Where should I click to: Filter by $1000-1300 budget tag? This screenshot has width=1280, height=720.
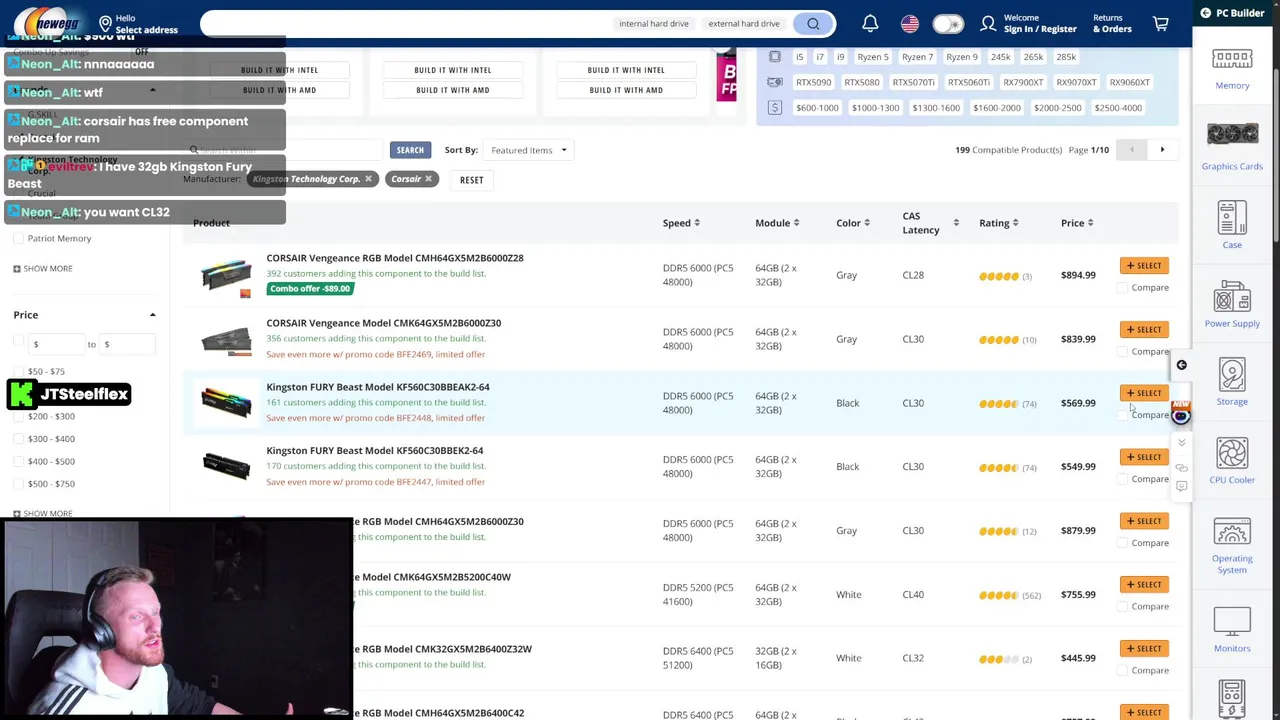[875, 107]
